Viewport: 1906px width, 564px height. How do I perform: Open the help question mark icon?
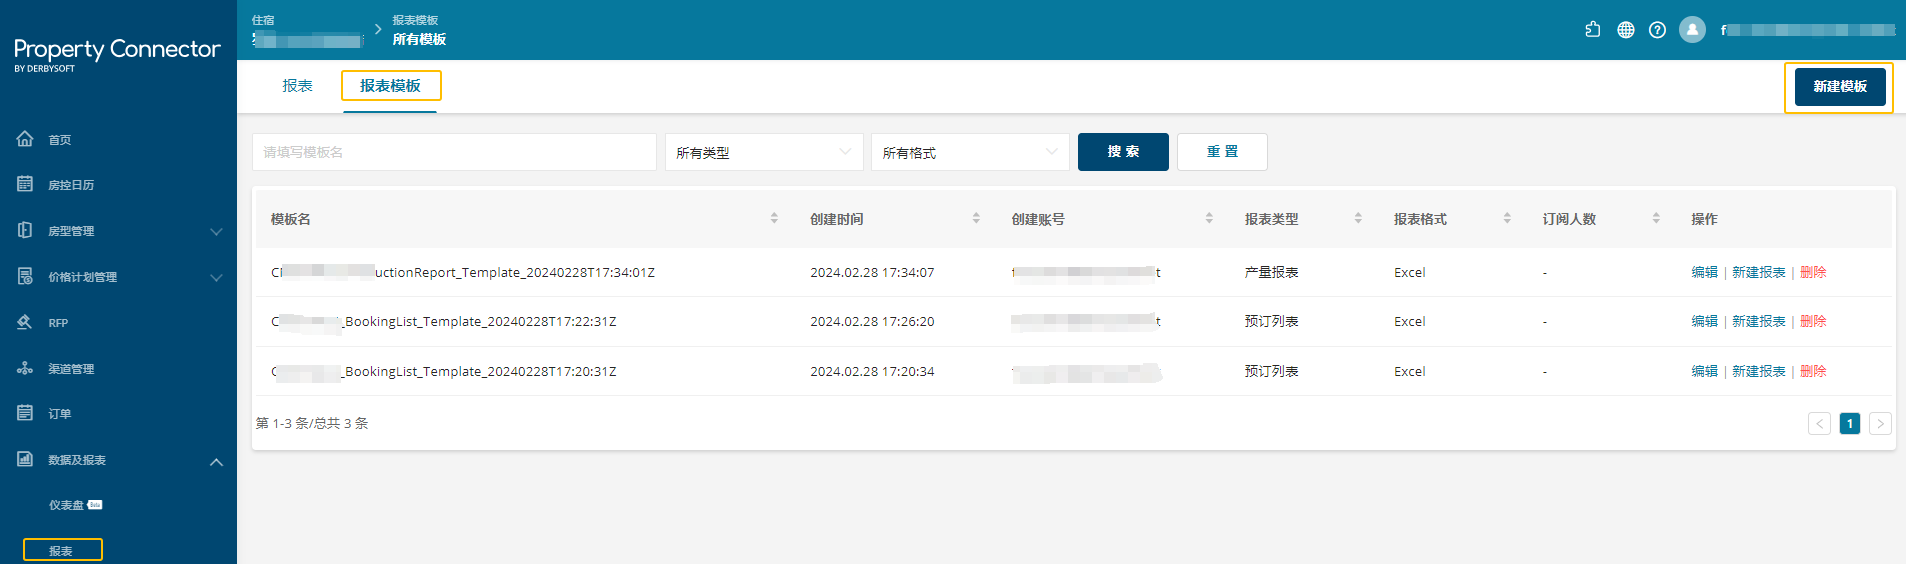(x=1658, y=30)
